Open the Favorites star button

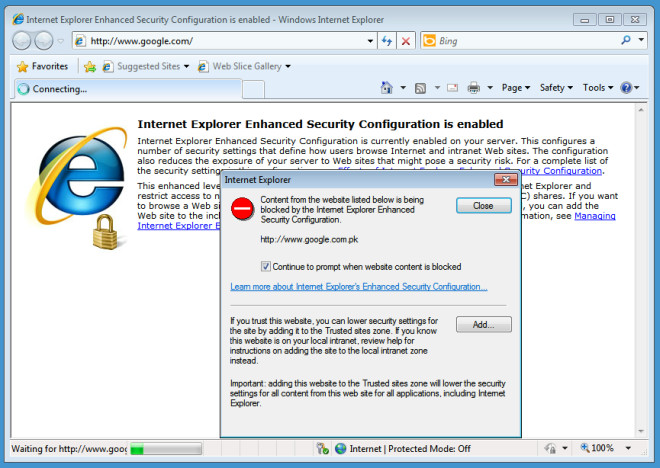pyautogui.click(x=42, y=66)
